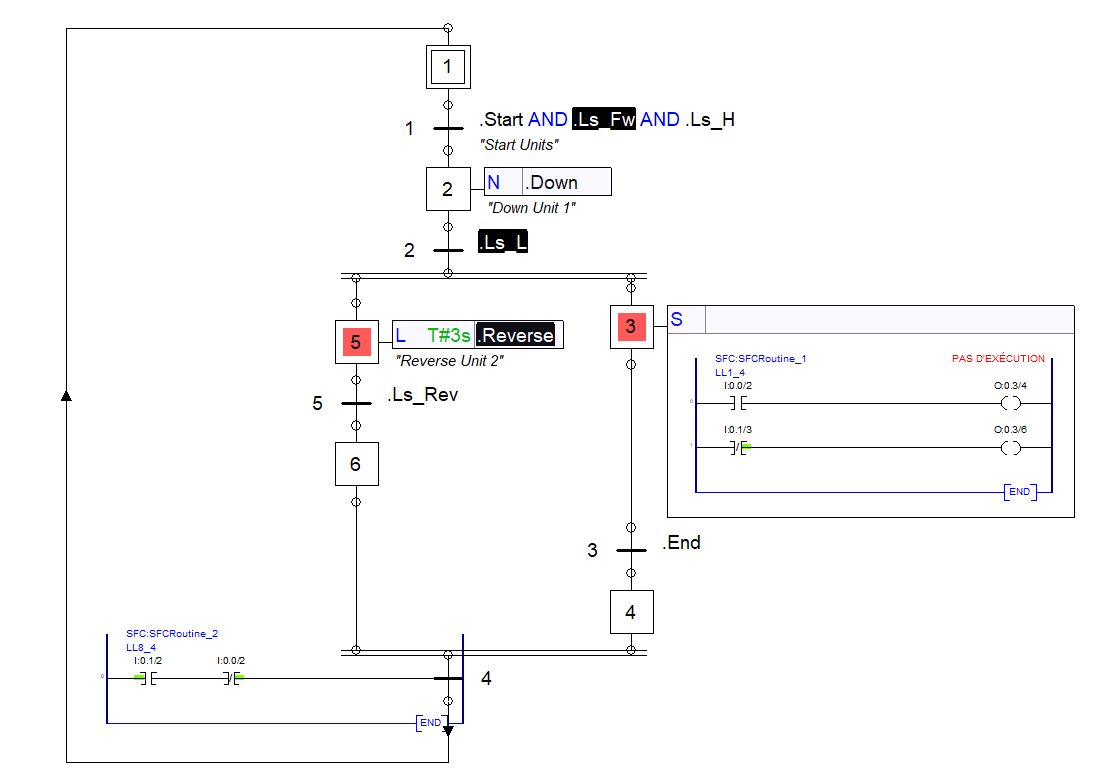Select the initial step 1 box

448,66
